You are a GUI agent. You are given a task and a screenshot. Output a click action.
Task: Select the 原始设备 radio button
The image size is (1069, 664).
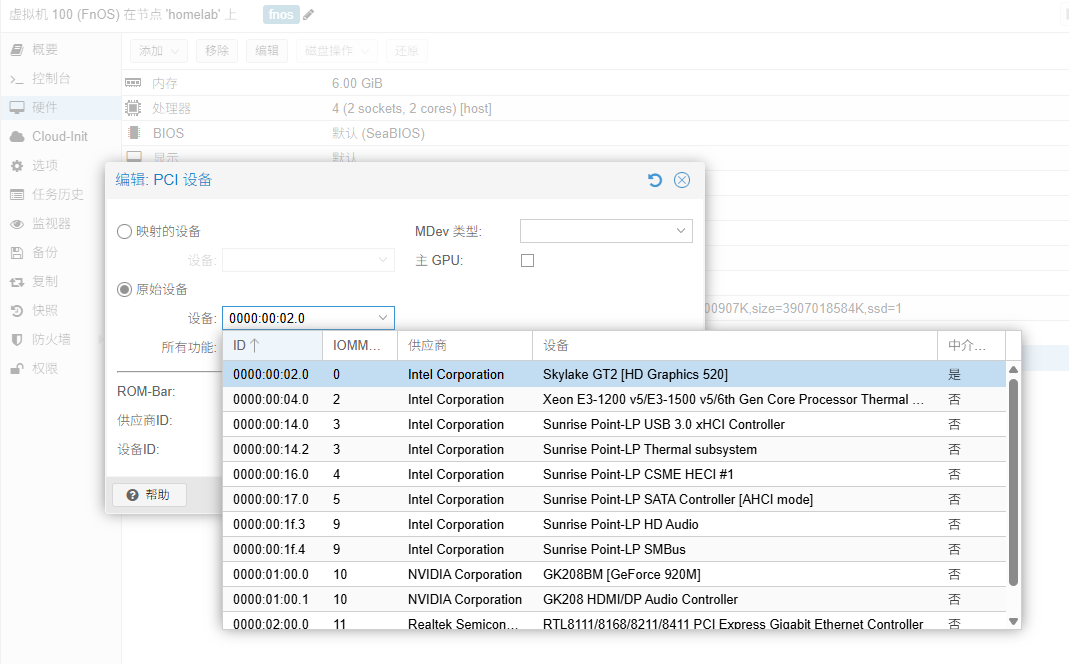pyautogui.click(x=125, y=289)
